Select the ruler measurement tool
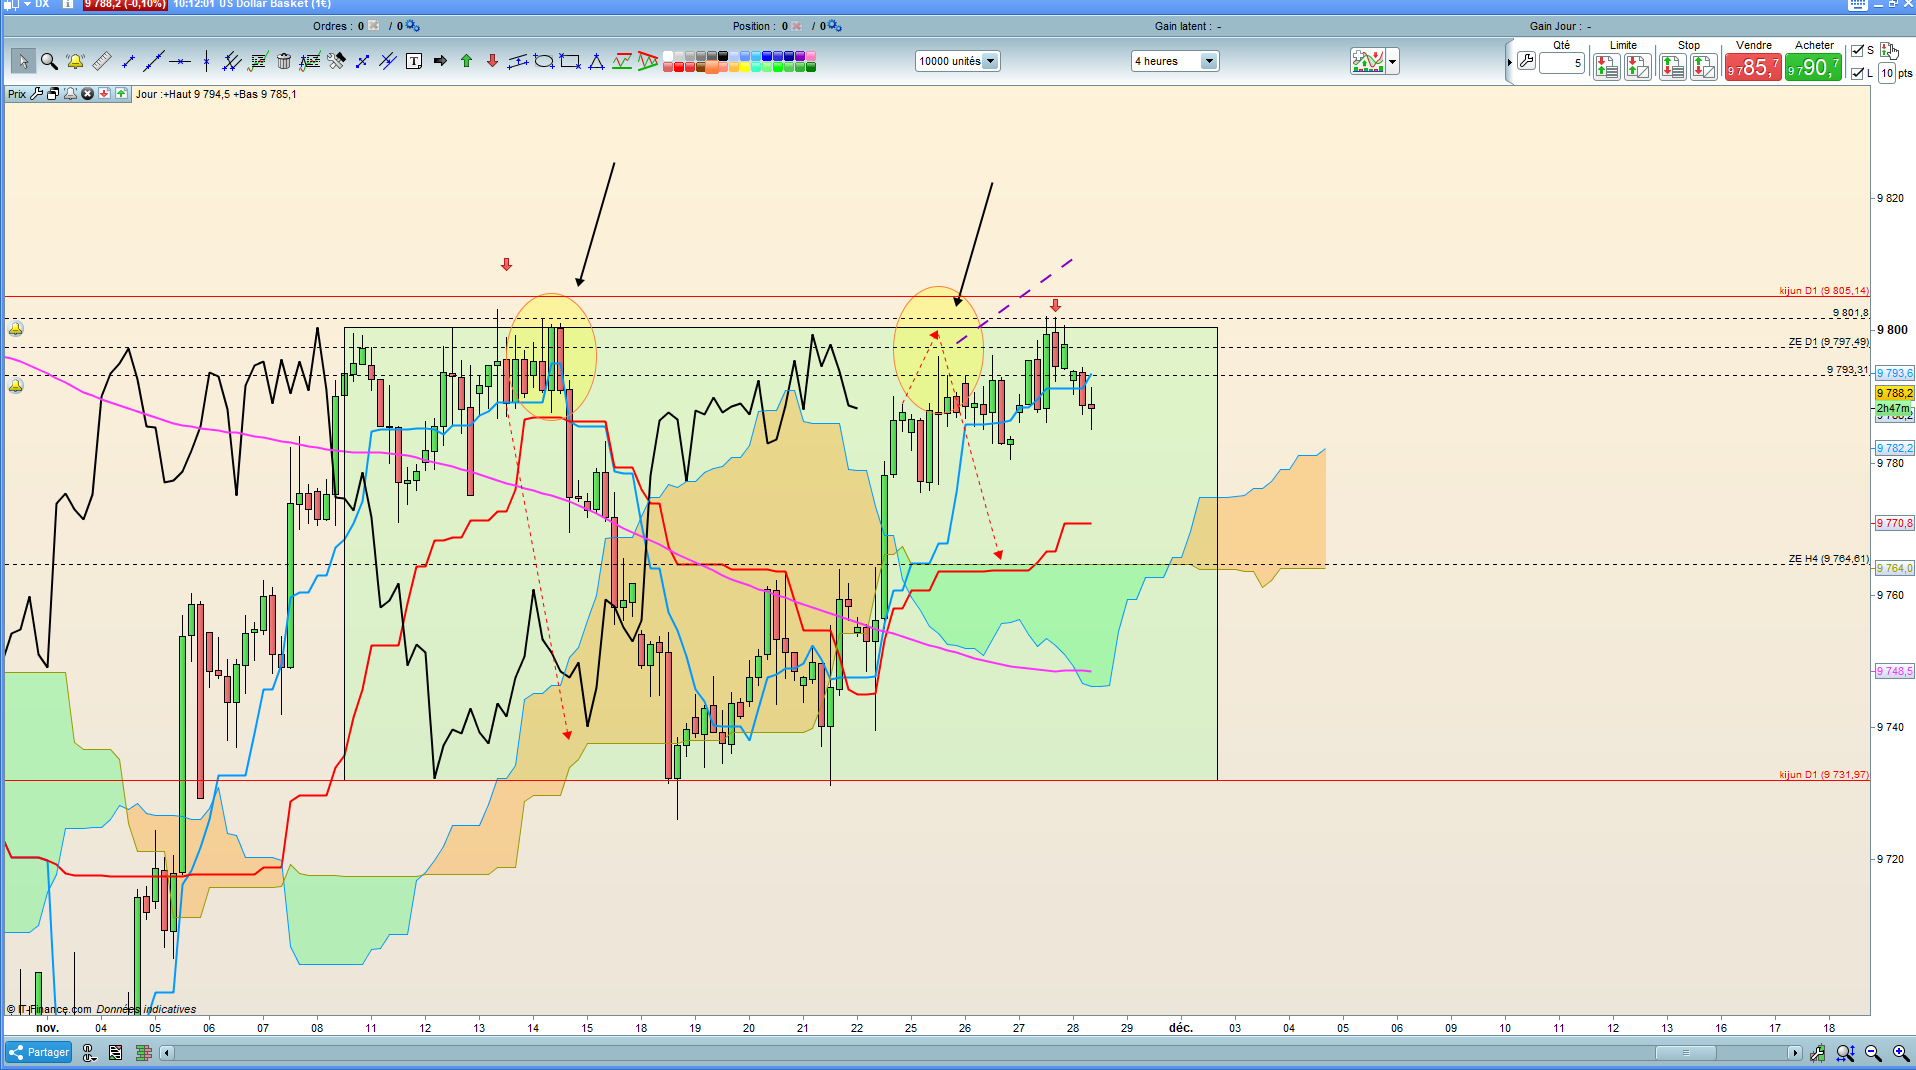Viewport: 1916px width, 1070px height. (x=101, y=62)
